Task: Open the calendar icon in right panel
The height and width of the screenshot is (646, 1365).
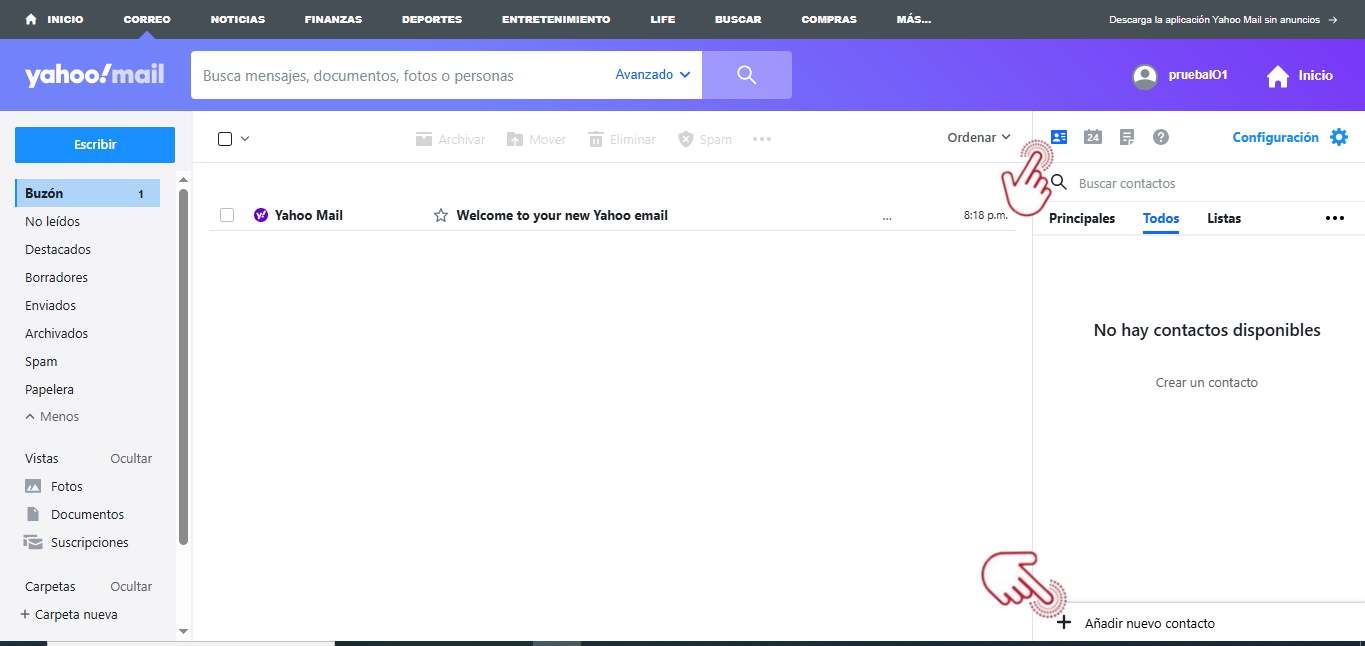Action: click(x=1093, y=137)
